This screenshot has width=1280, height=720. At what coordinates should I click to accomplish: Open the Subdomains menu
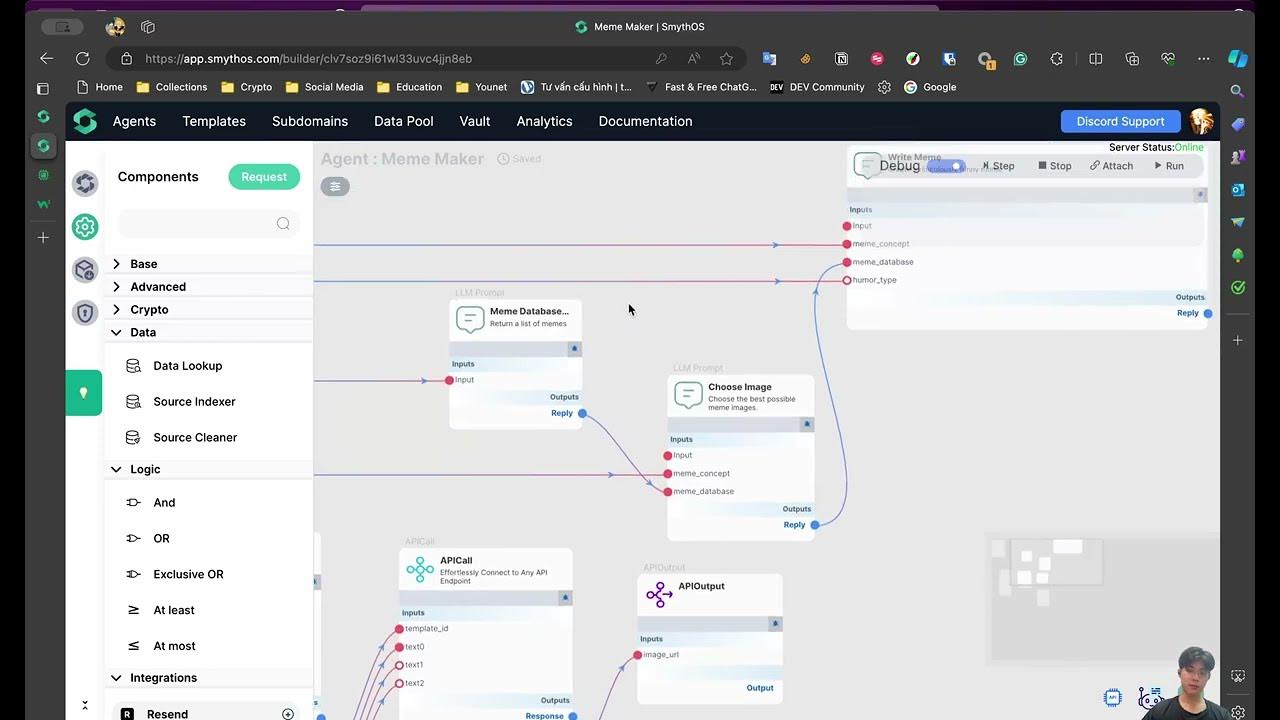pos(310,121)
